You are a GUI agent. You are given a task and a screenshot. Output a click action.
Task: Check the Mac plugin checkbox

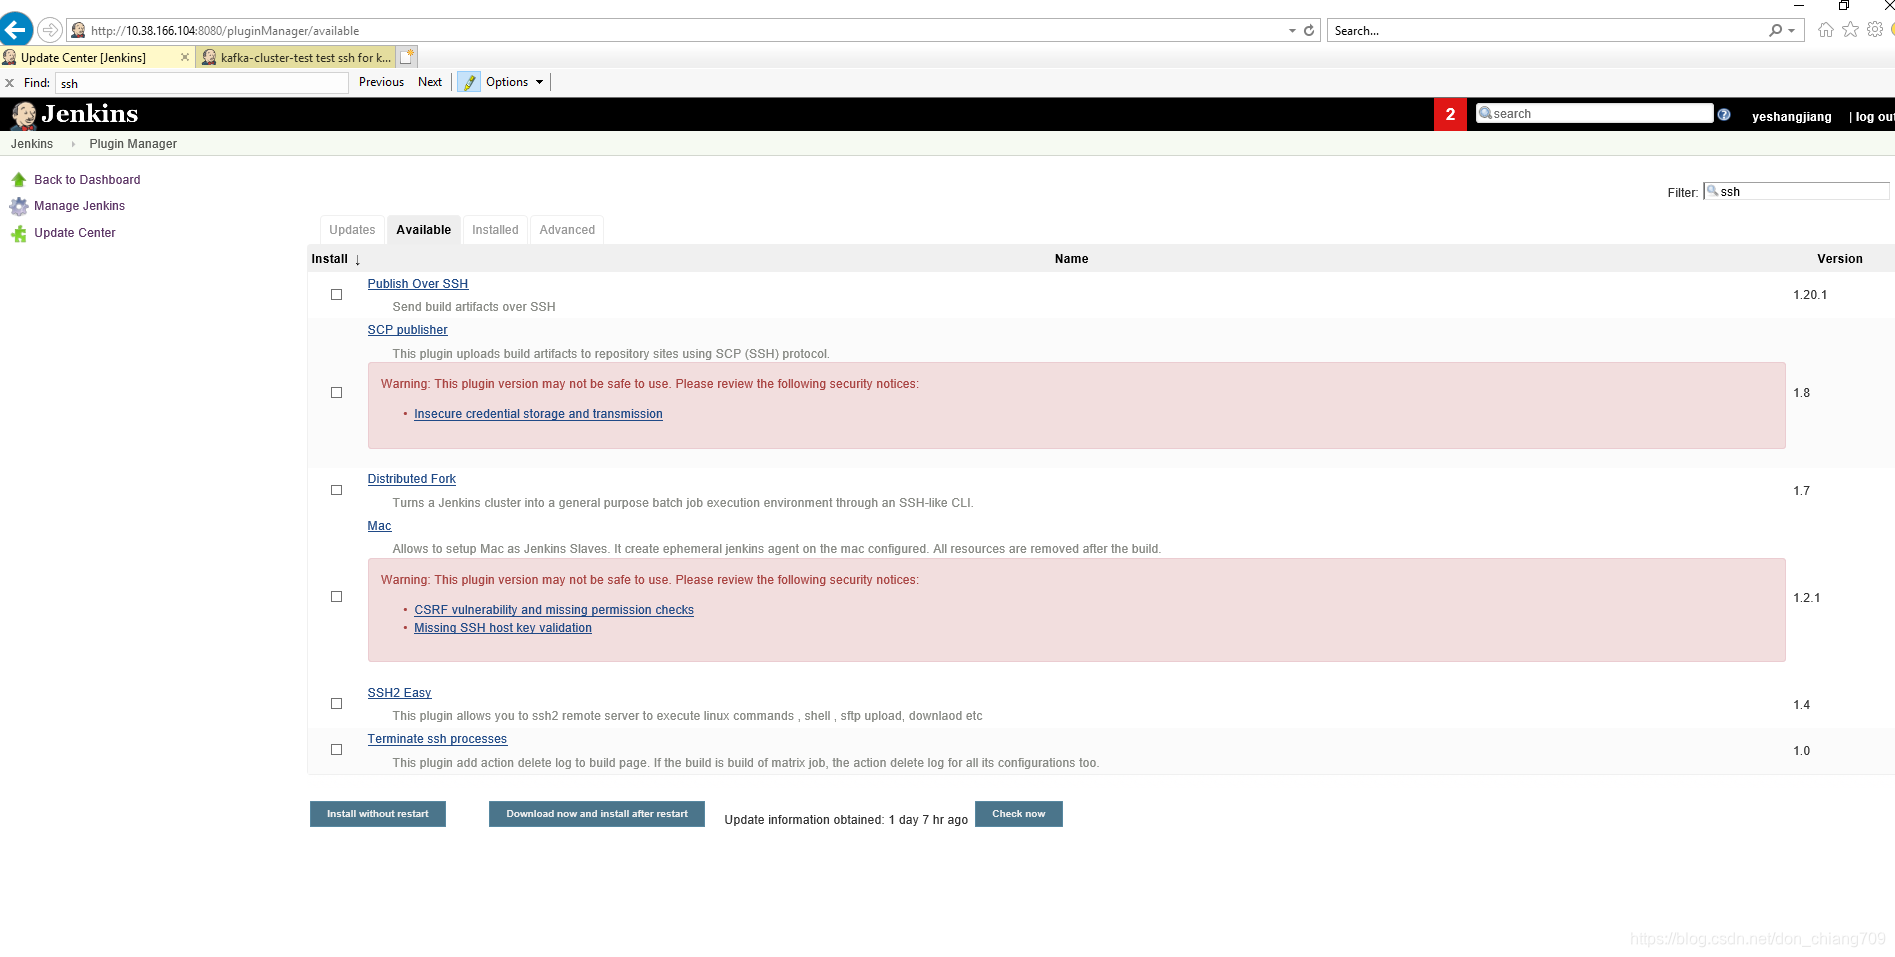click(337, 597)
